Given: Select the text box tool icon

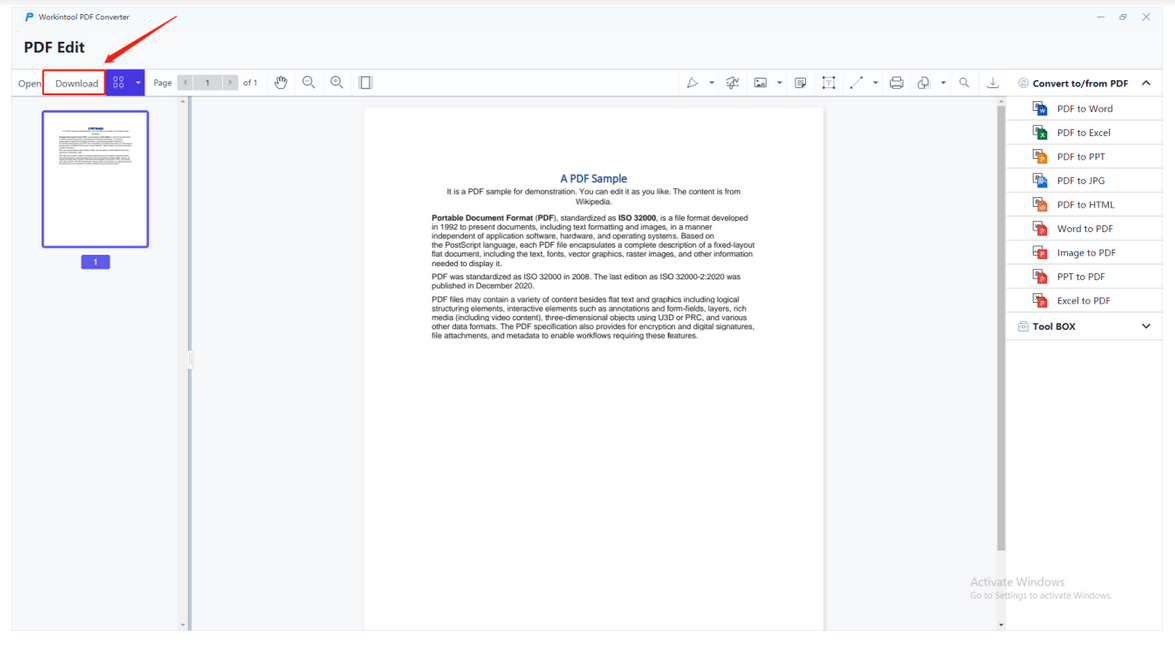Looking at the screenshot, I should [828, 83].
